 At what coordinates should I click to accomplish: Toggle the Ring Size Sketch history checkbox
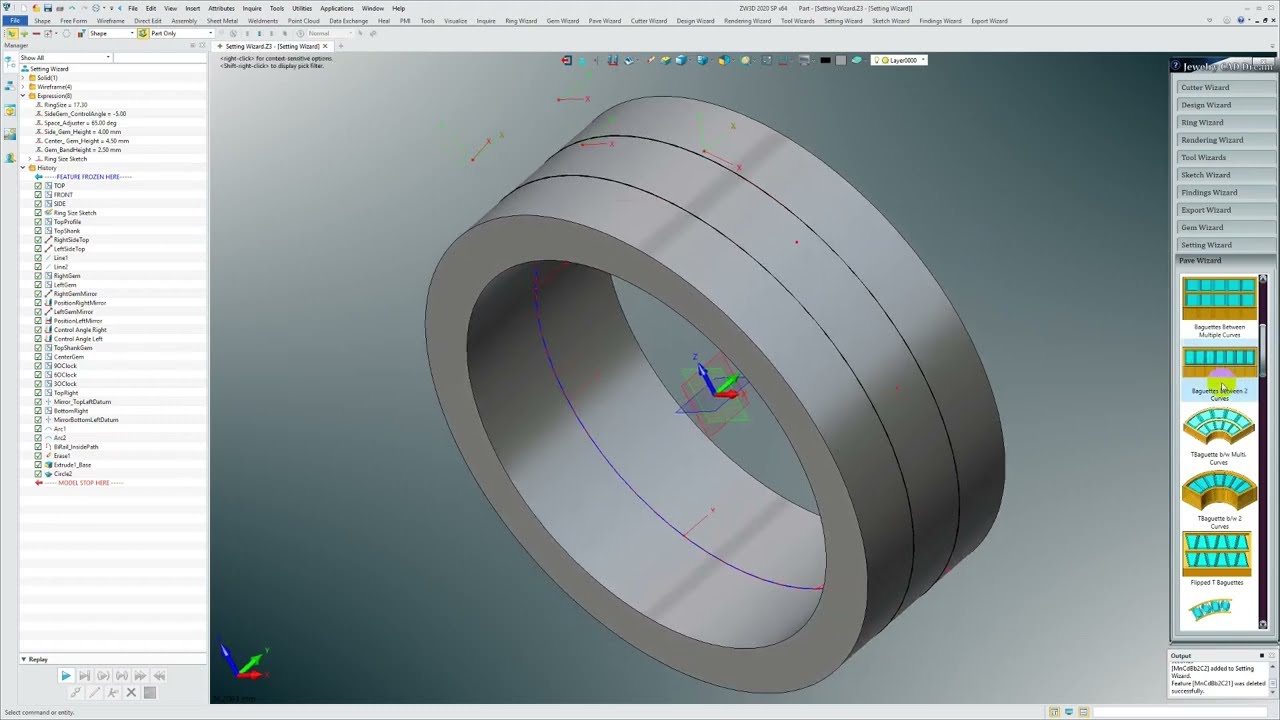[38, 213]
